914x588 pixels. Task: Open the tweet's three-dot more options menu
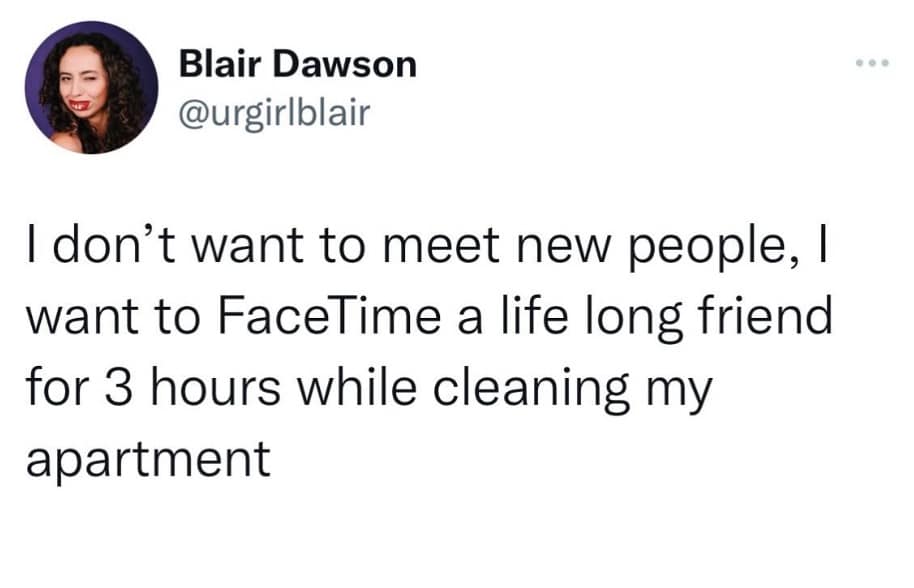click(x=871, y=64)
